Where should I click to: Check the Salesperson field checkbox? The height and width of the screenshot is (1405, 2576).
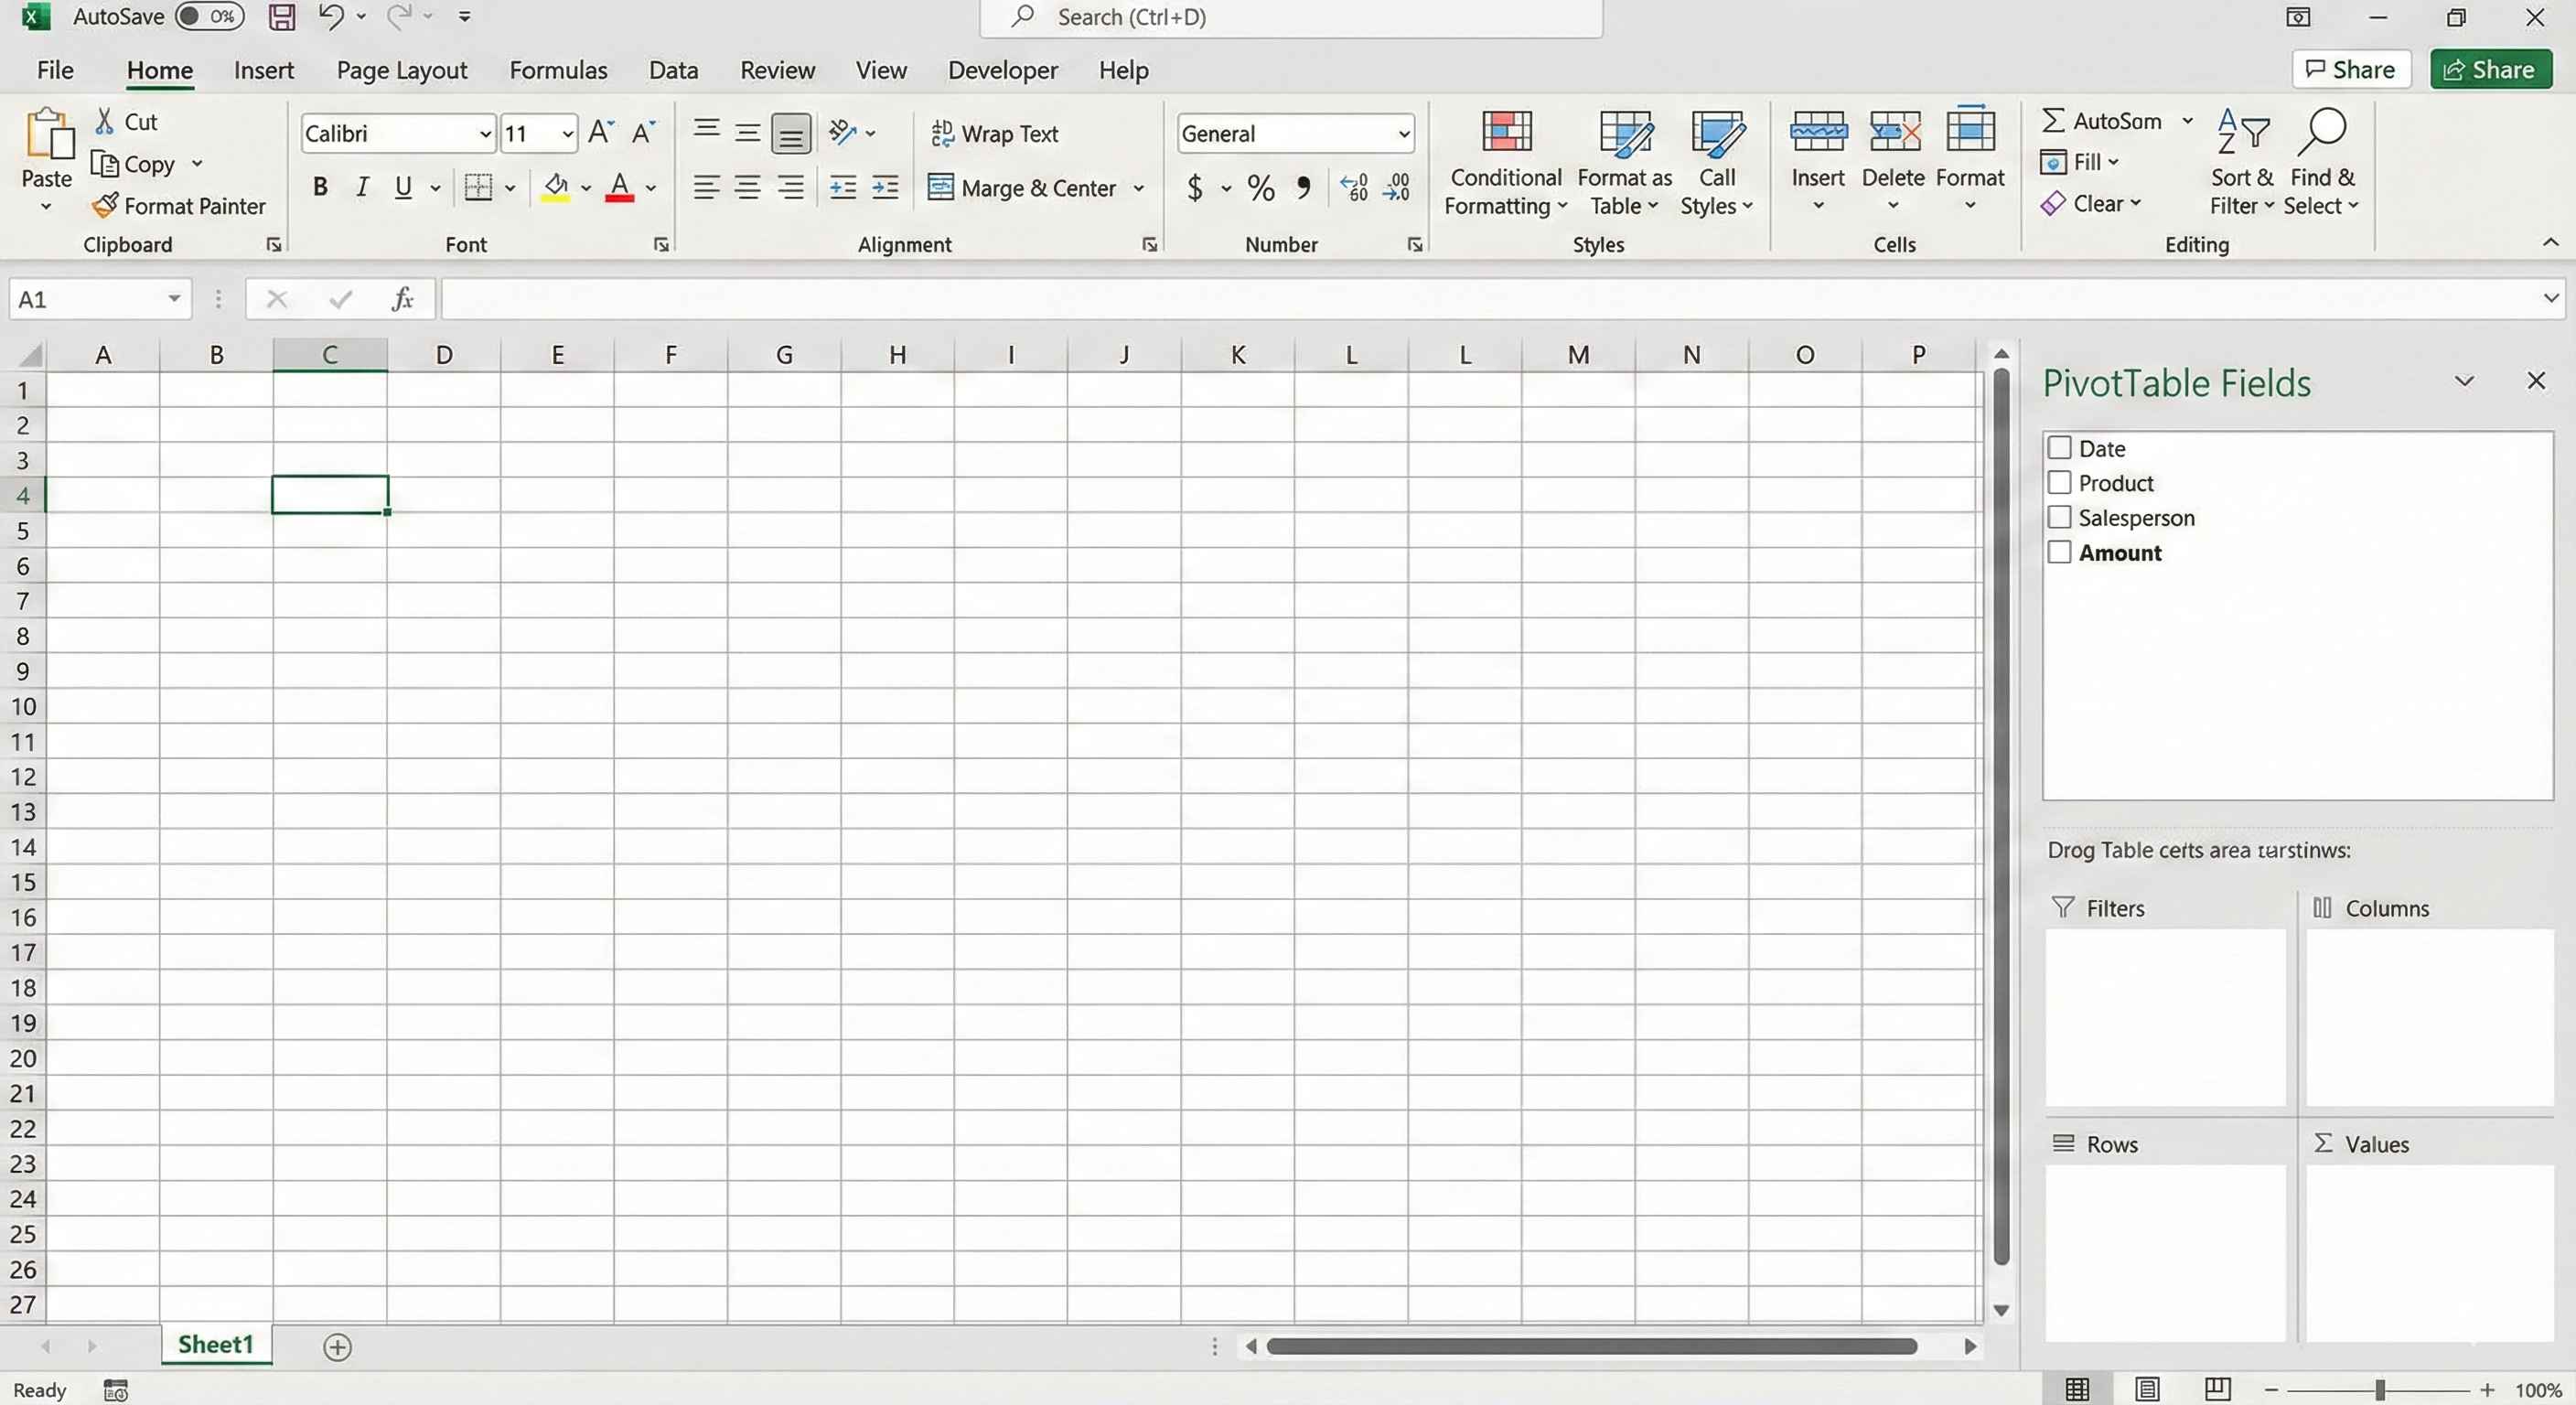click(2060, 517)
